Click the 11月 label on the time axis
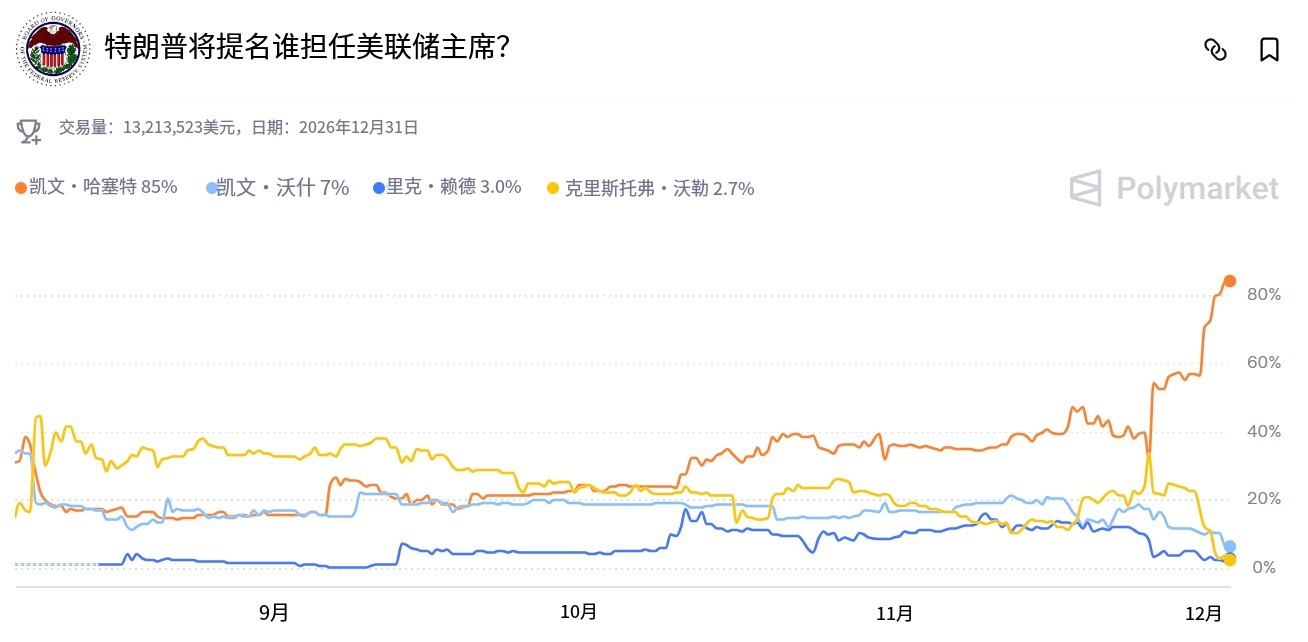This screenshot has width=1308, height=642. [893, 612]
